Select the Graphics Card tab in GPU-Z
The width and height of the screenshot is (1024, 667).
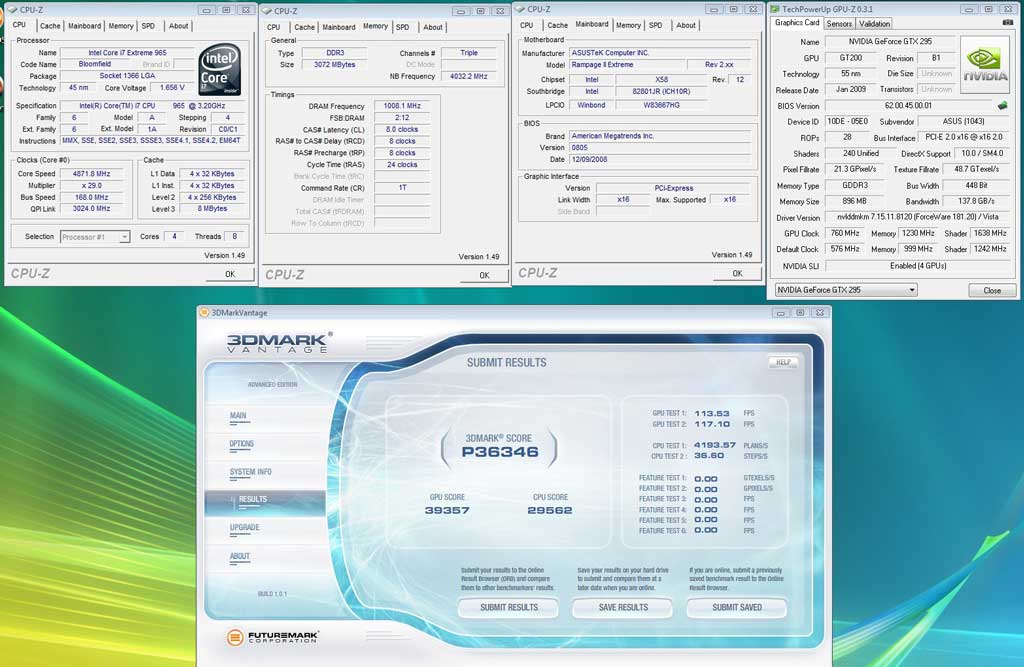[x=797, y=23]
